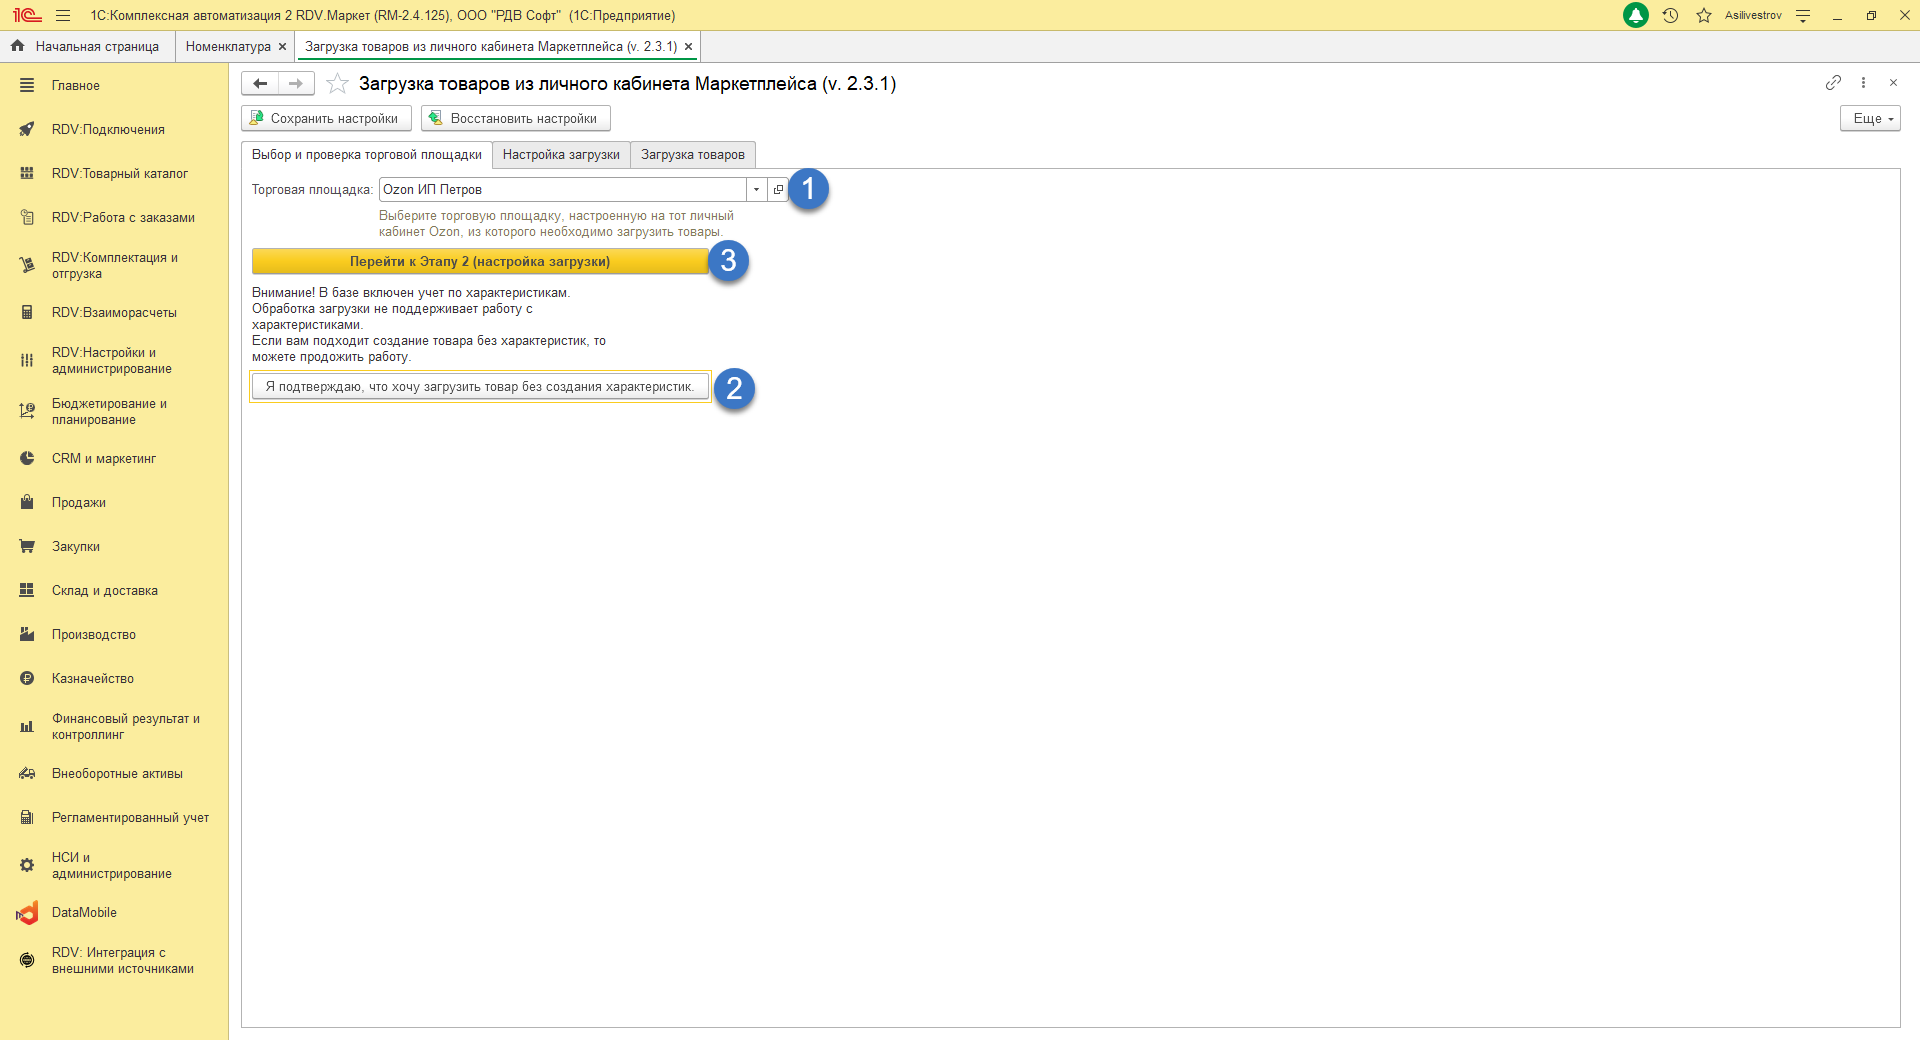This screenshot has width=1920, height=1040.
Task: Click the Регламентированный учет icon
Action: [x=27, y=817]
